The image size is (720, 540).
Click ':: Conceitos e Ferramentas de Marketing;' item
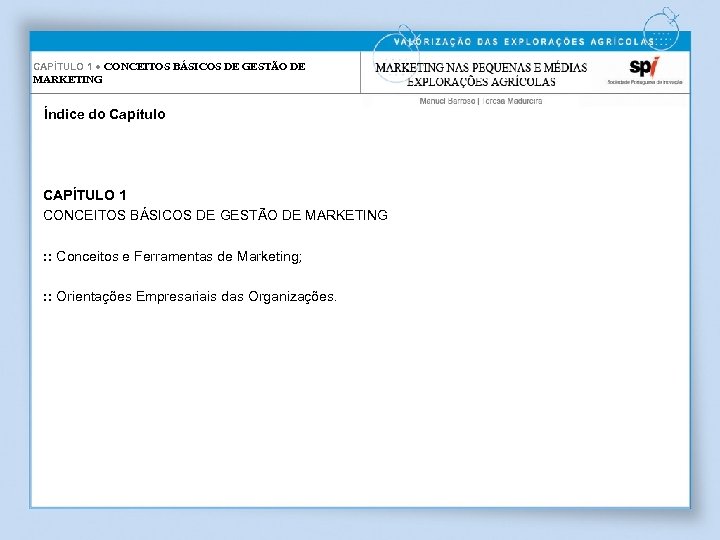tap(172, 256)
